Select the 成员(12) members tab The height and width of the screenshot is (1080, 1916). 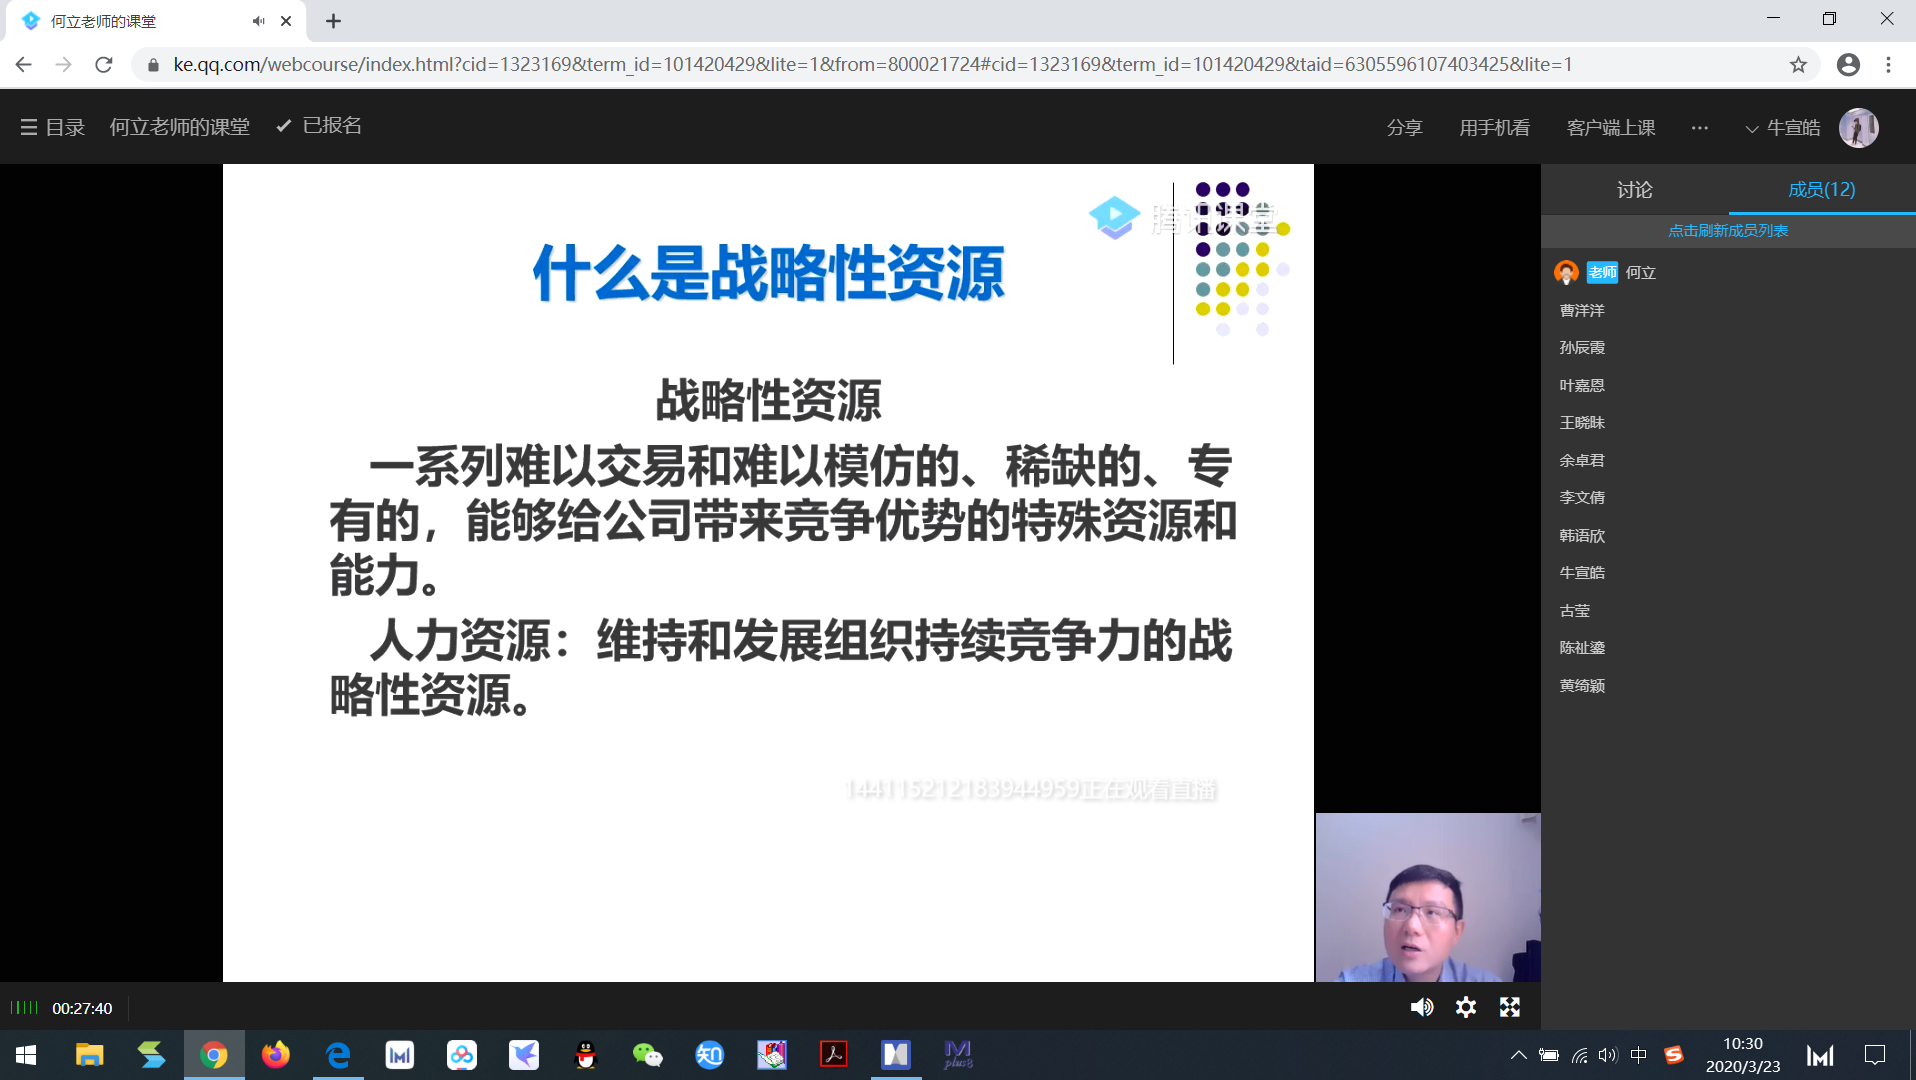click(x=1821, y=190)
